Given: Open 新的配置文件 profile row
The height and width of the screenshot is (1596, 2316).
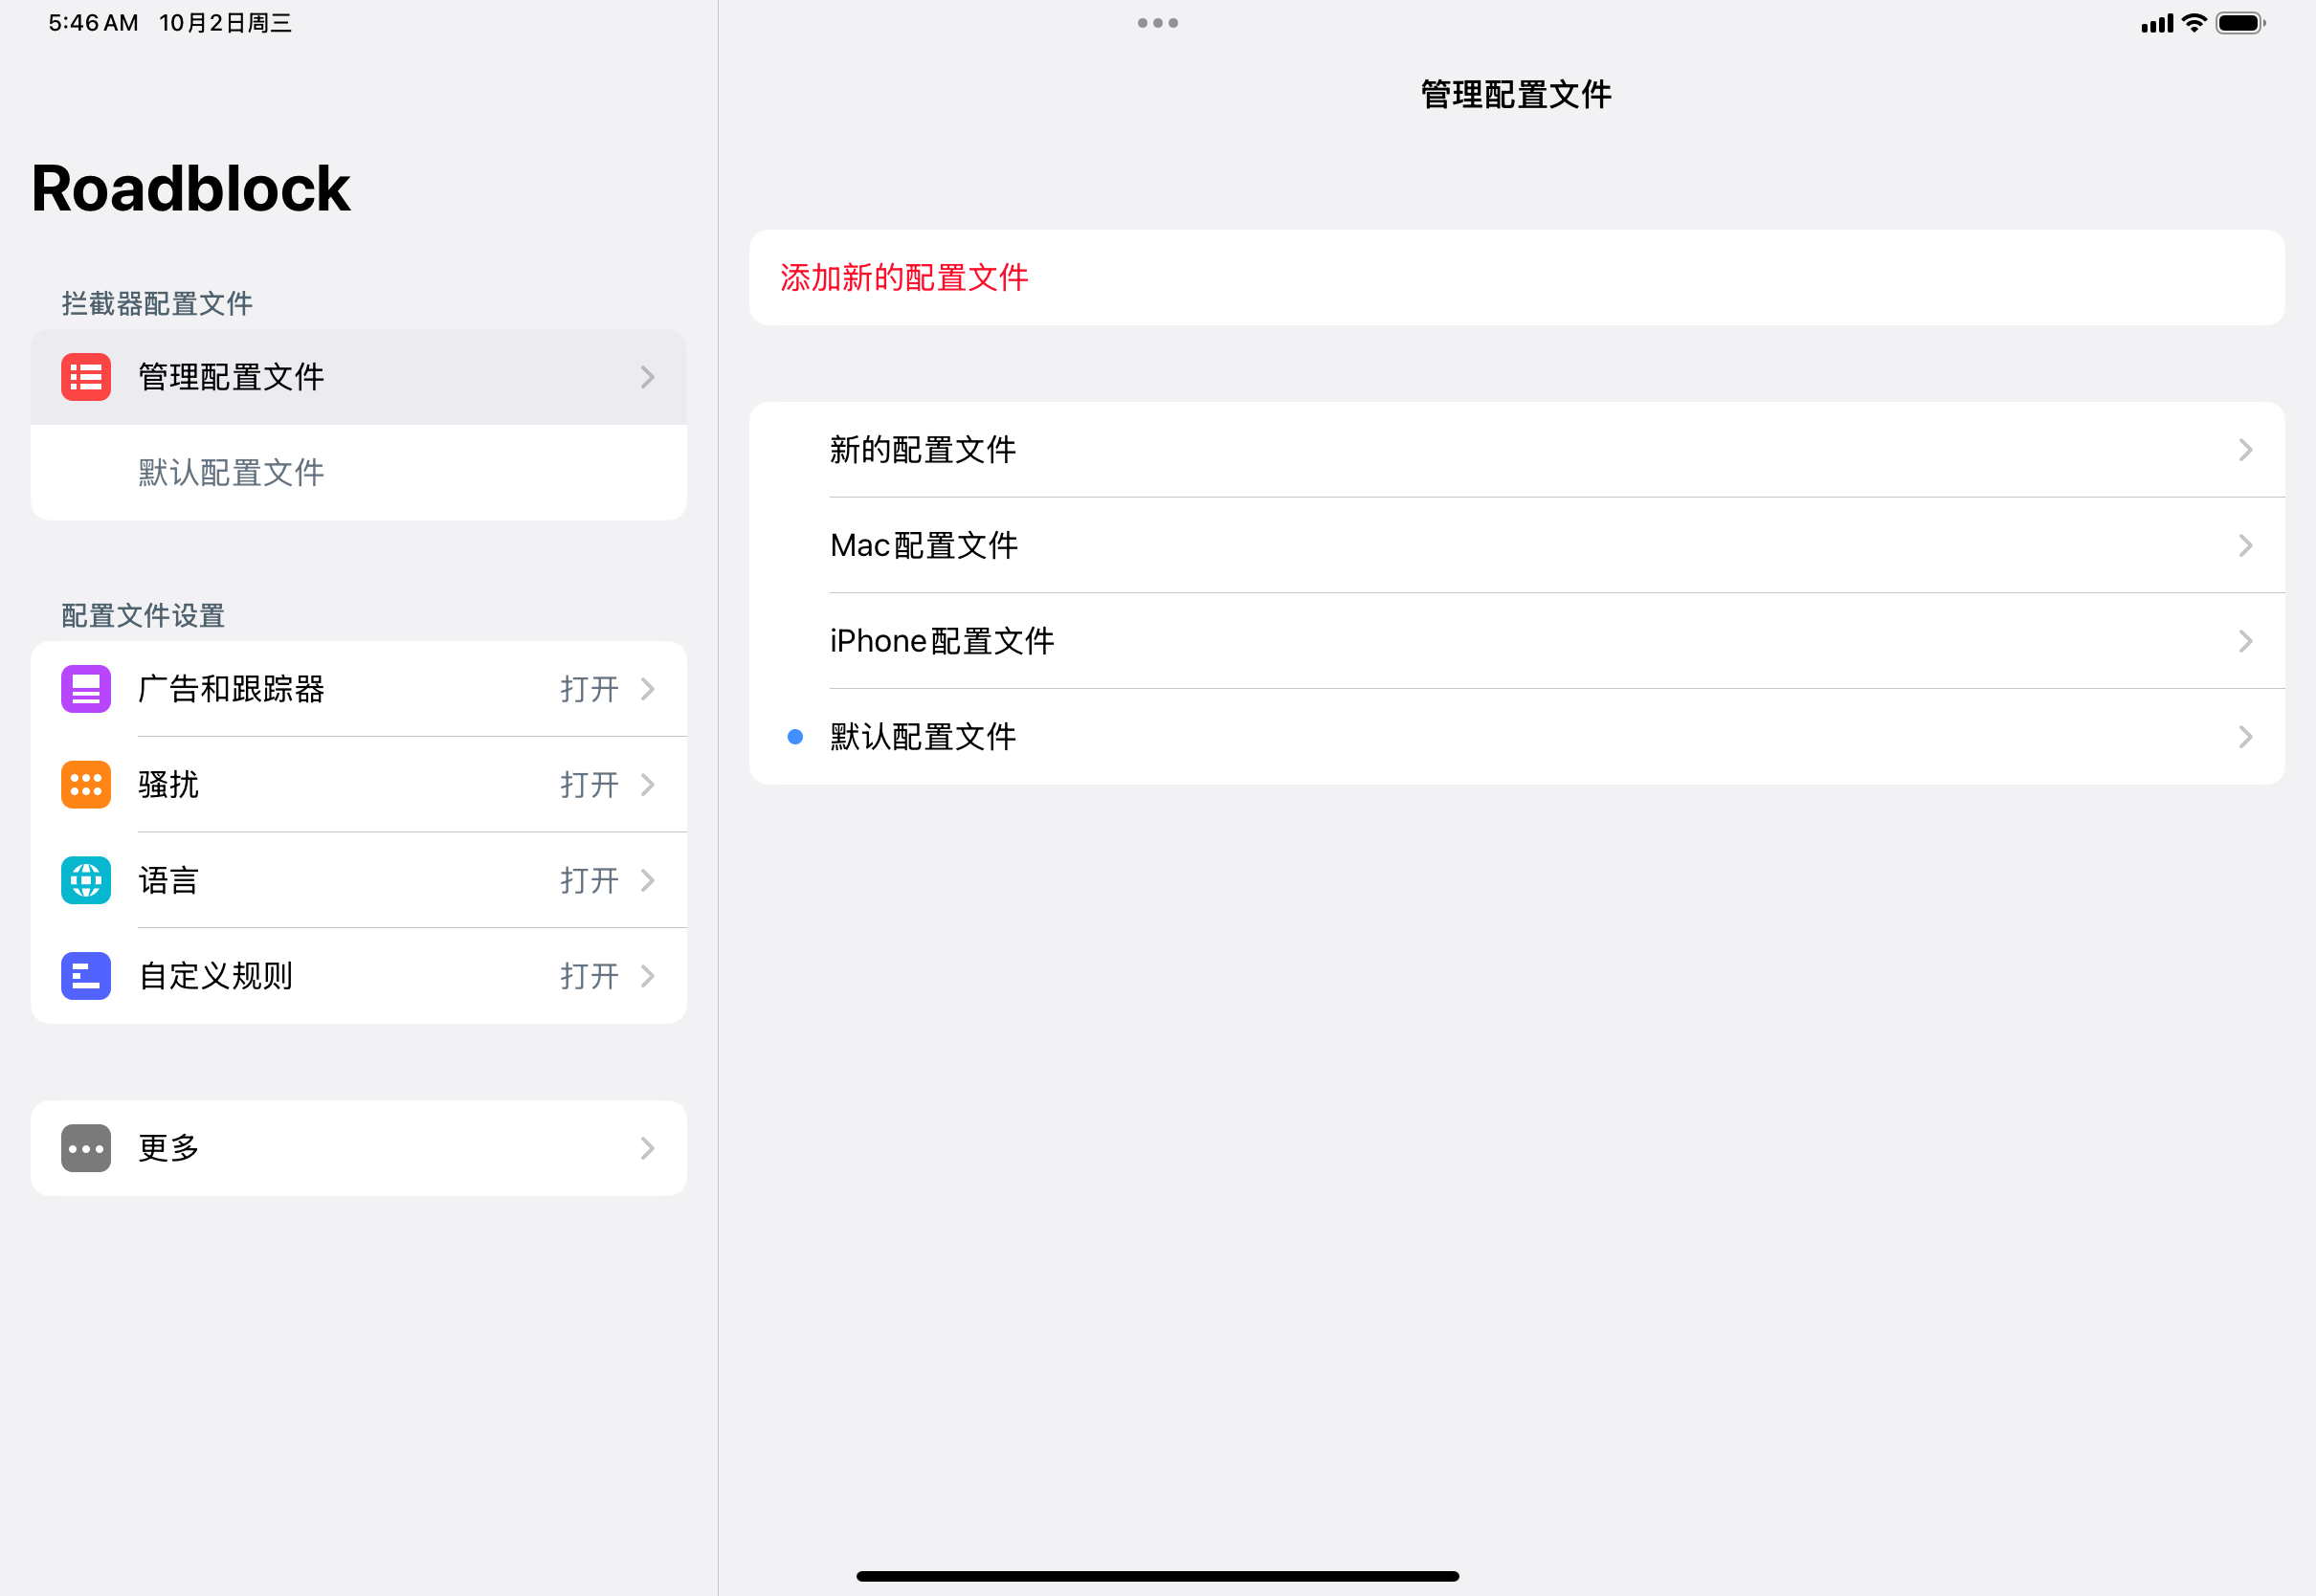Looking at the screenshot, I should 1516,450.
